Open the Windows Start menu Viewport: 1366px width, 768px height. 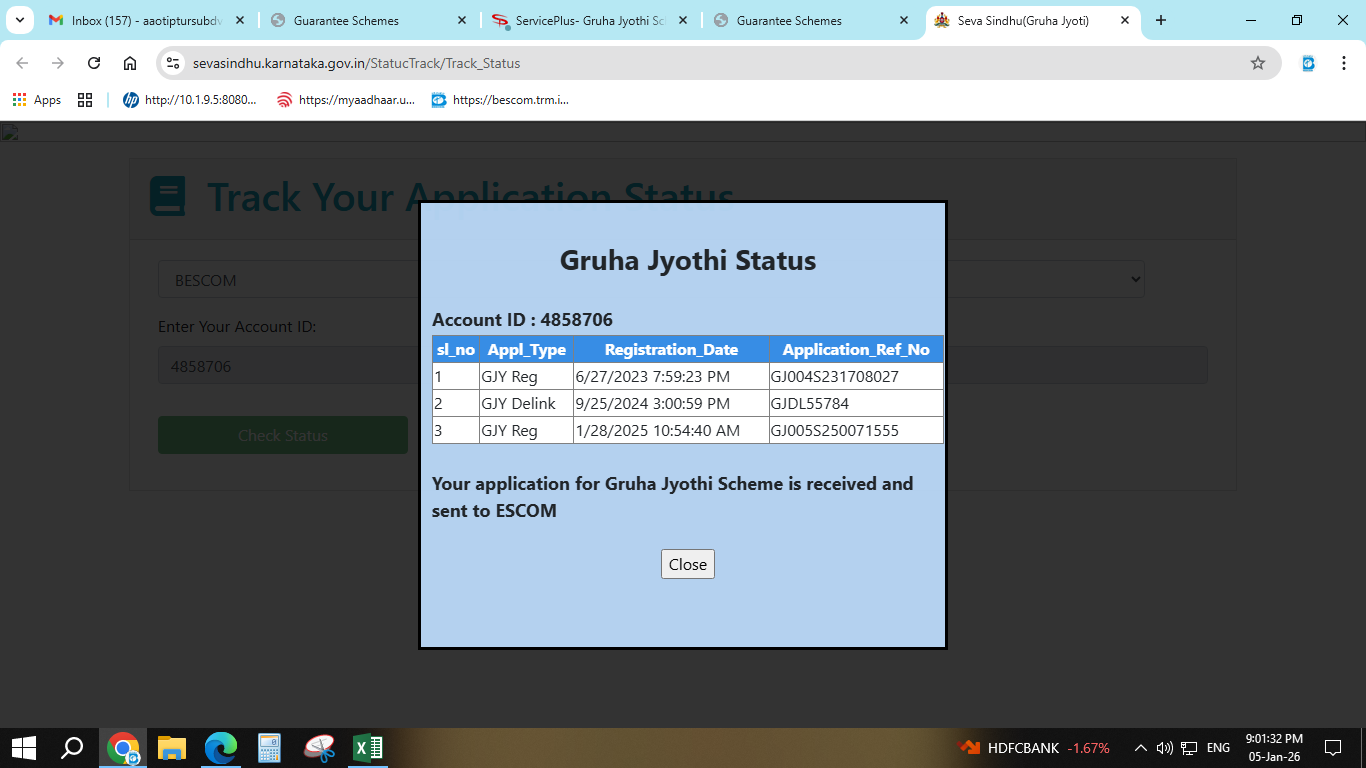(23, 747)
